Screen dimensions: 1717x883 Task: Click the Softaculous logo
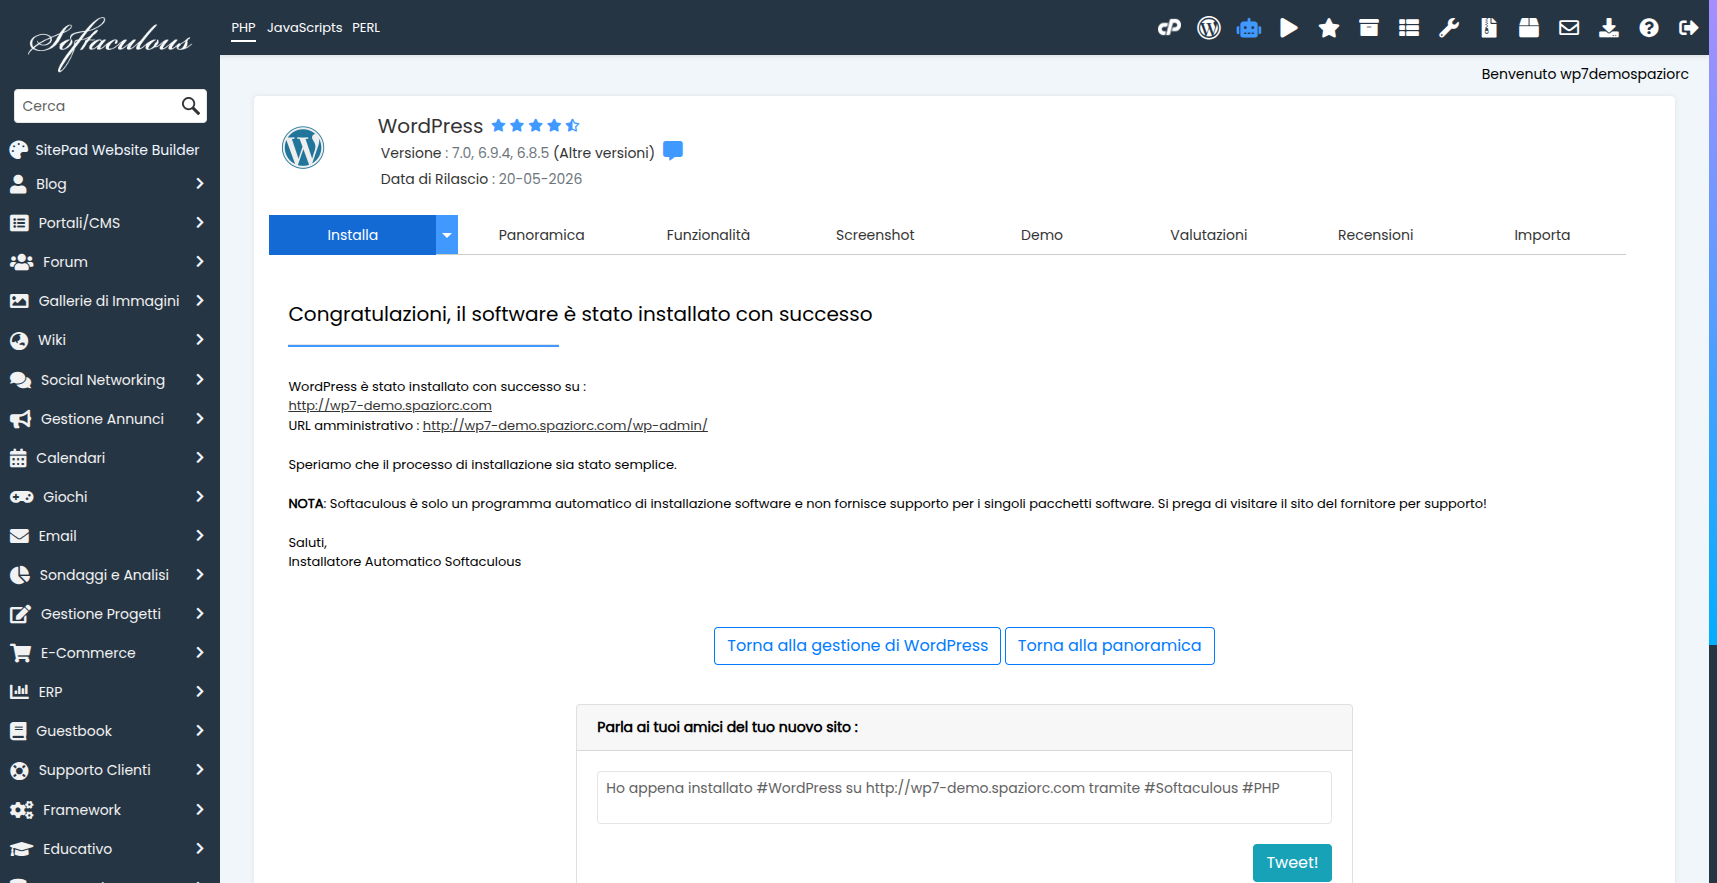[x=110, y=43]
